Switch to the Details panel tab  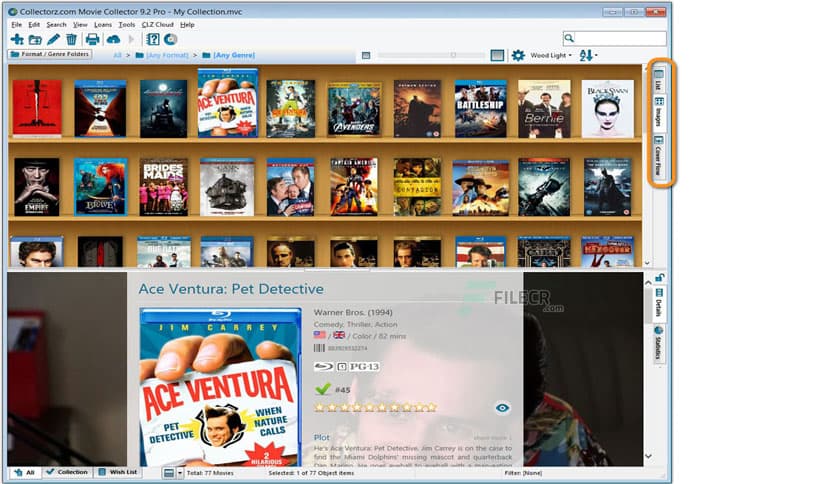pos(659,304)
